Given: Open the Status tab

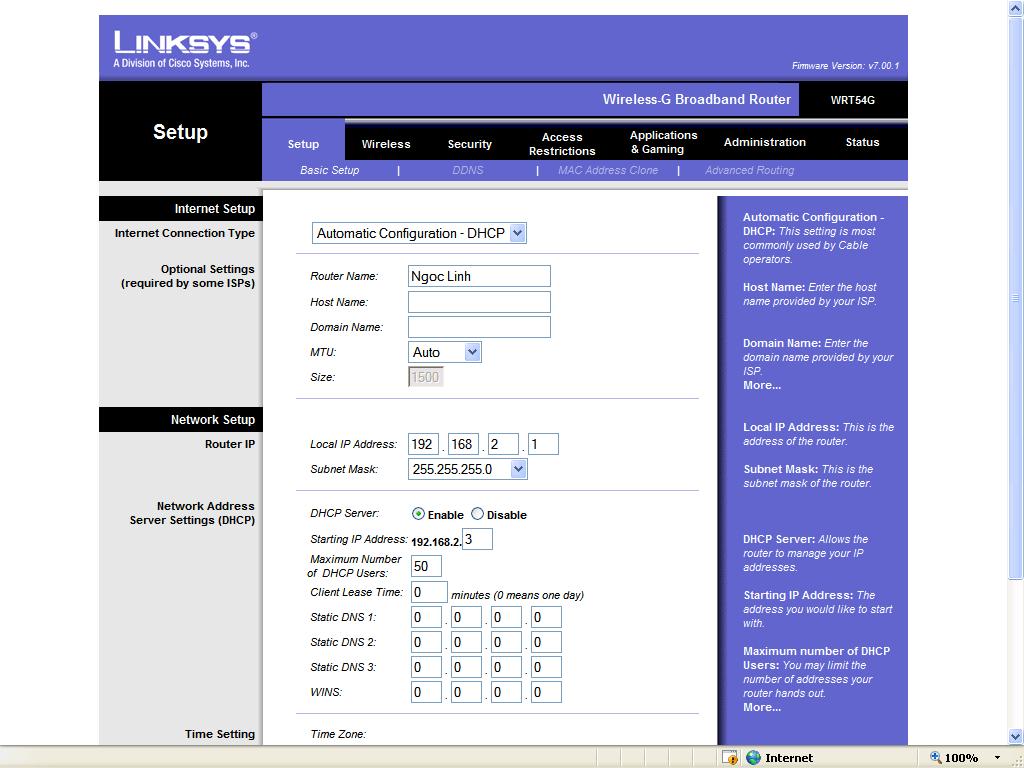Looking at the screenshot, I should point(862,142).
